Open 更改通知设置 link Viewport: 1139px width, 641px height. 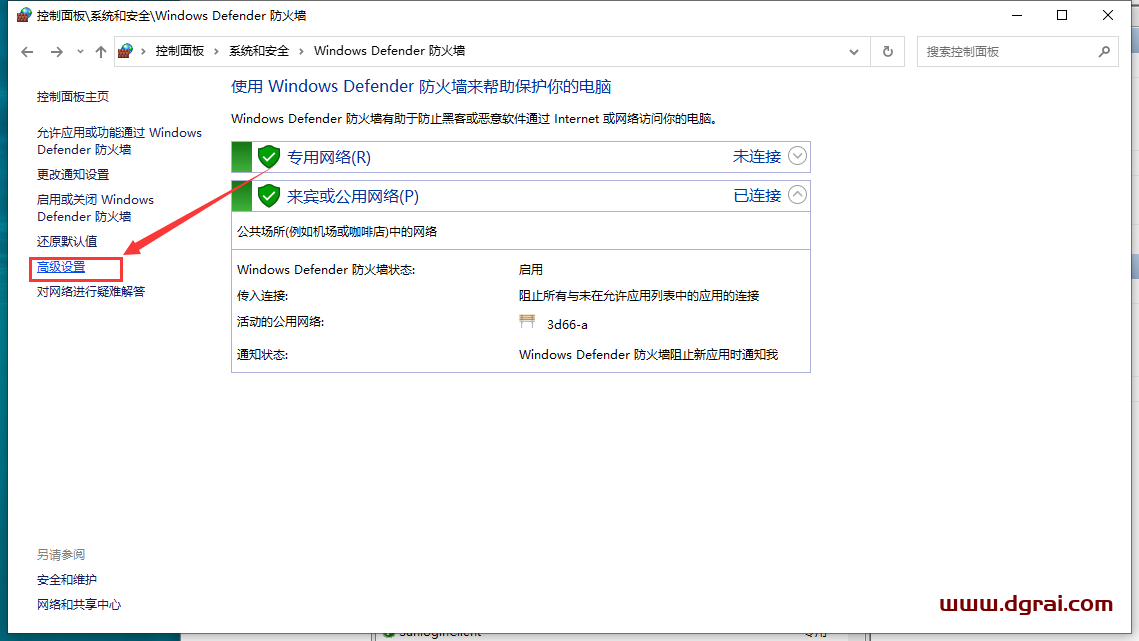coord(73,174)
